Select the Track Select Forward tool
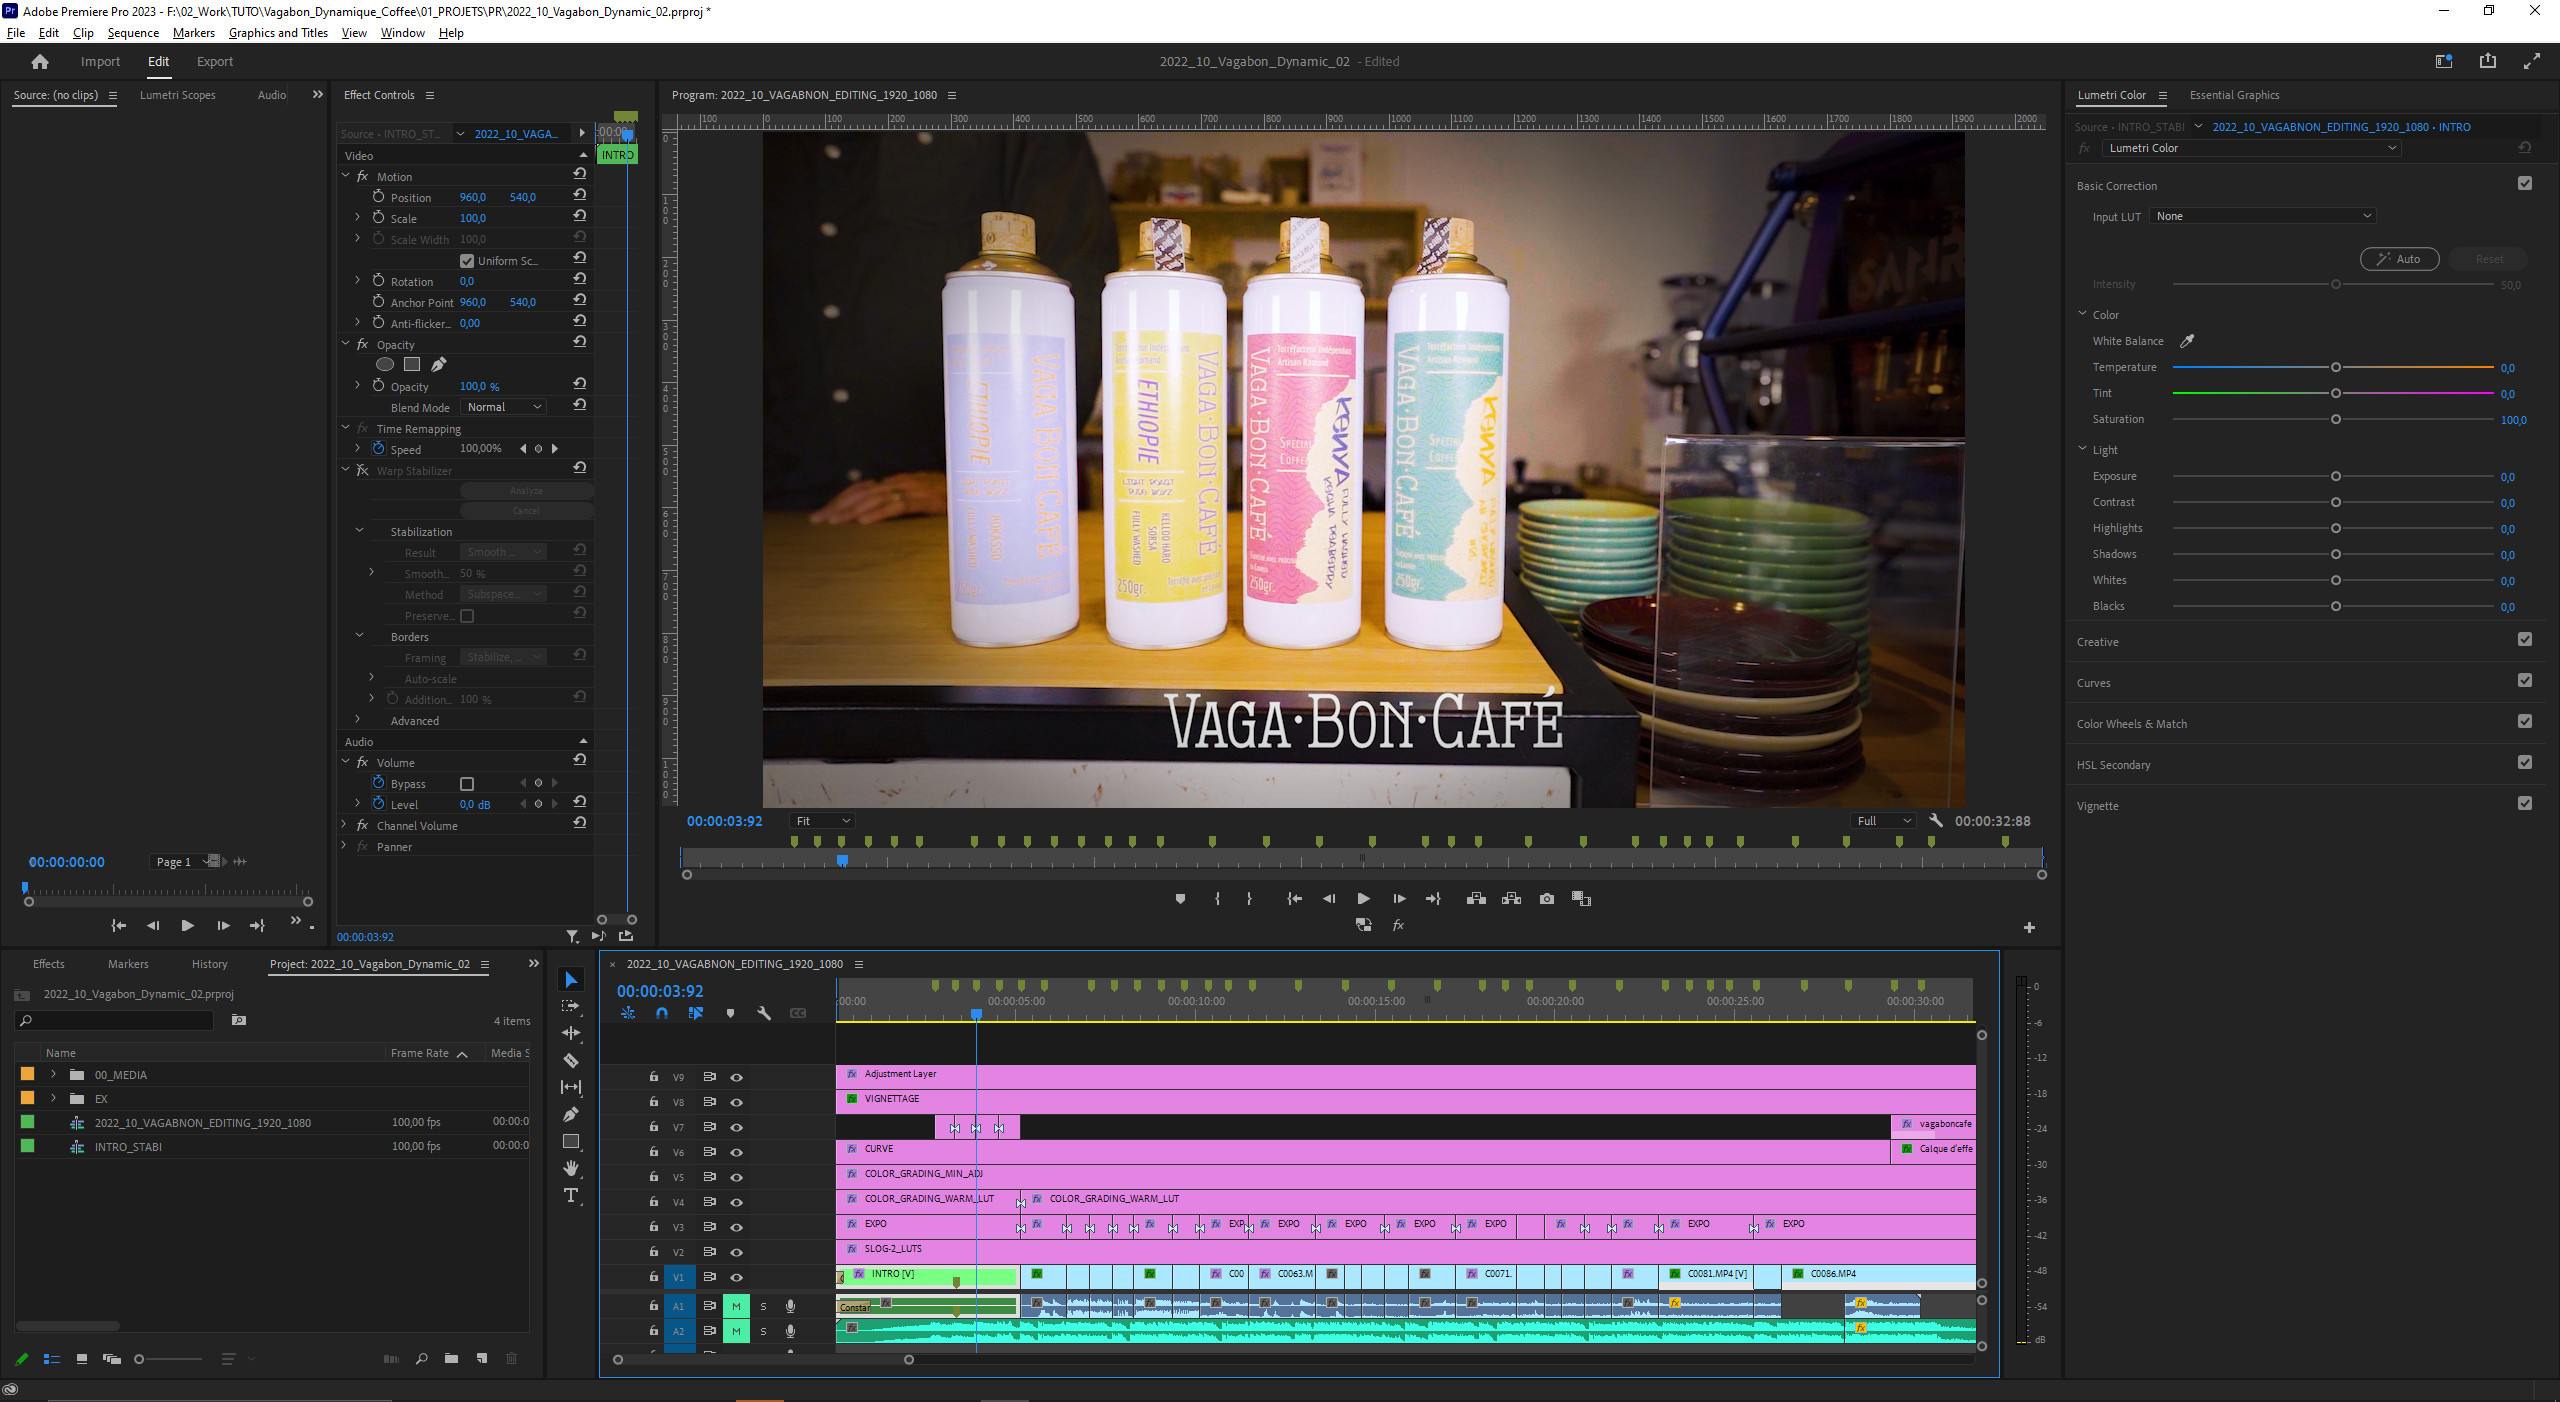The height and width of the screenshot is (1402, 2560). pyautogui.click(x=571, y=1006)
